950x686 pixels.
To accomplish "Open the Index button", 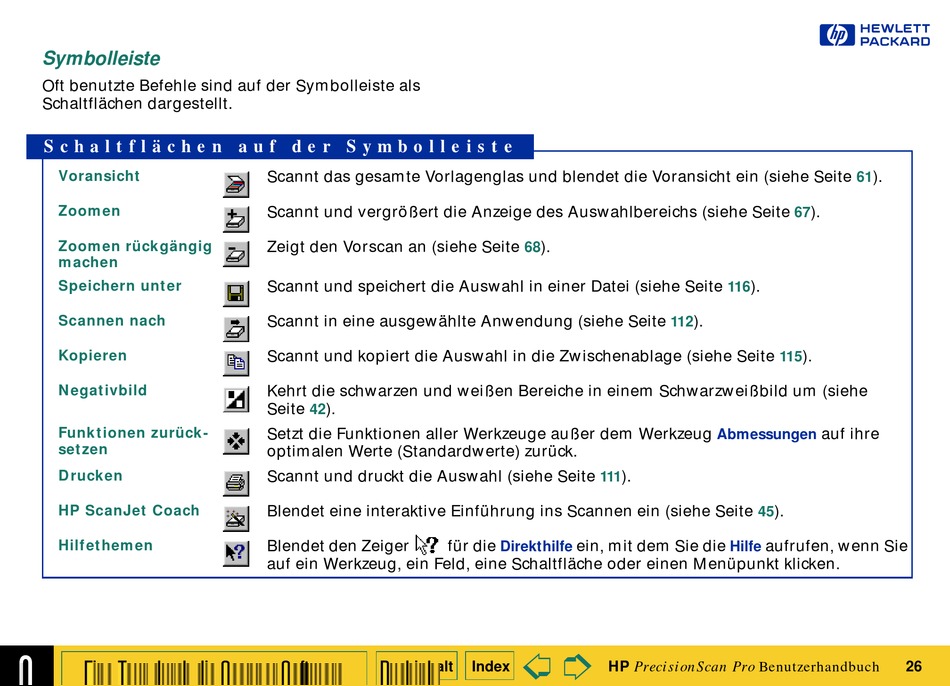I will pyautogui.click(x=490, y=667).
